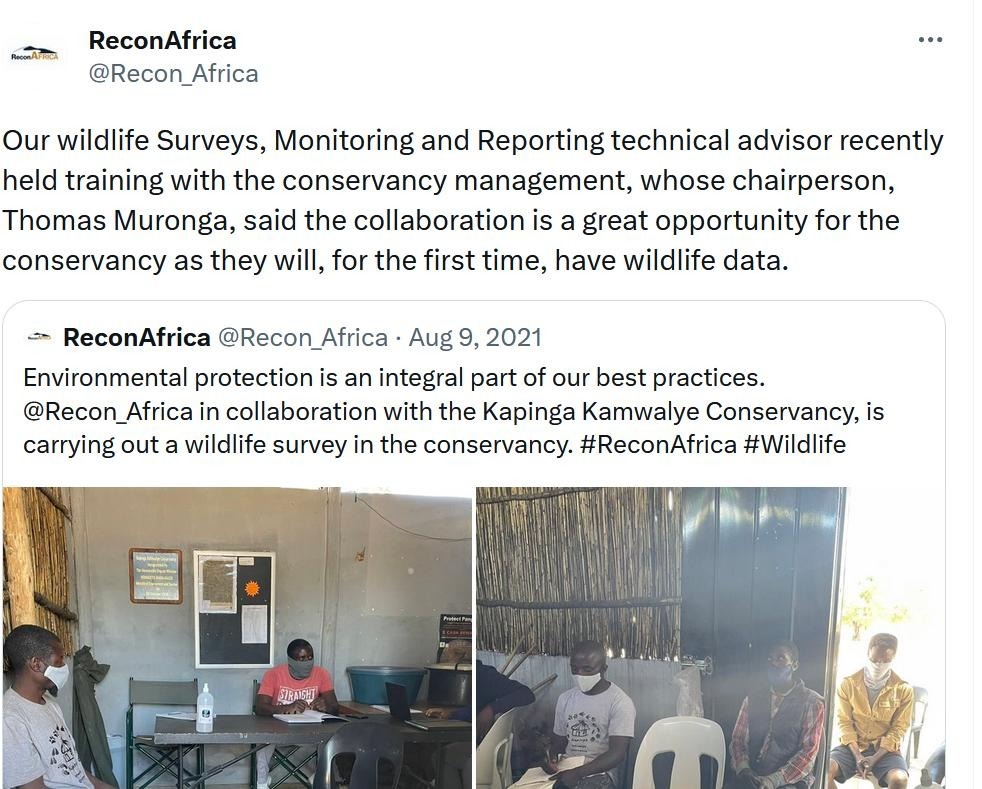Click the @Recon_Africa handle under the top name
982x789 pixels.
(x=173, y=74)
